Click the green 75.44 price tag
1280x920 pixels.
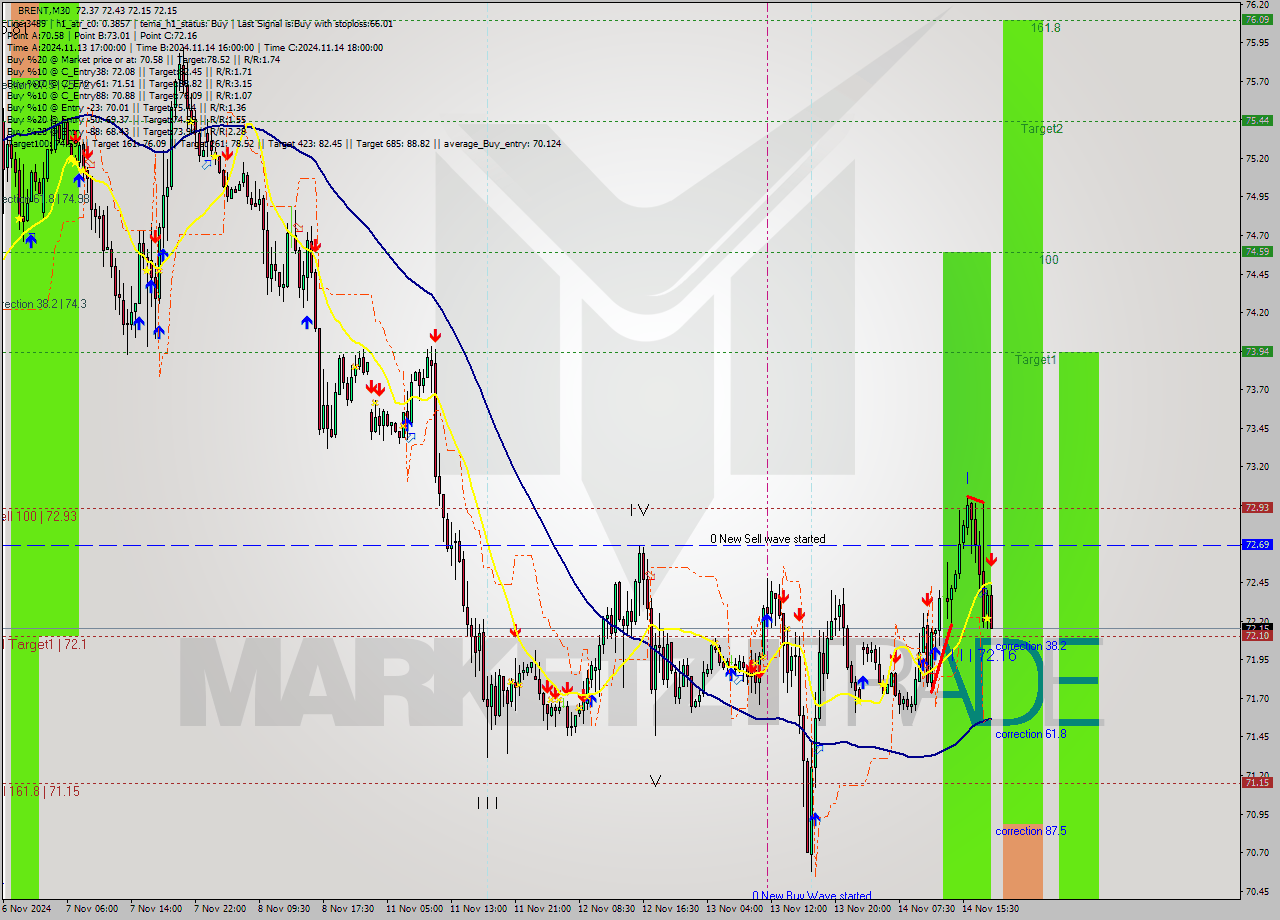pyautogui.click(x=1256, y=120)
